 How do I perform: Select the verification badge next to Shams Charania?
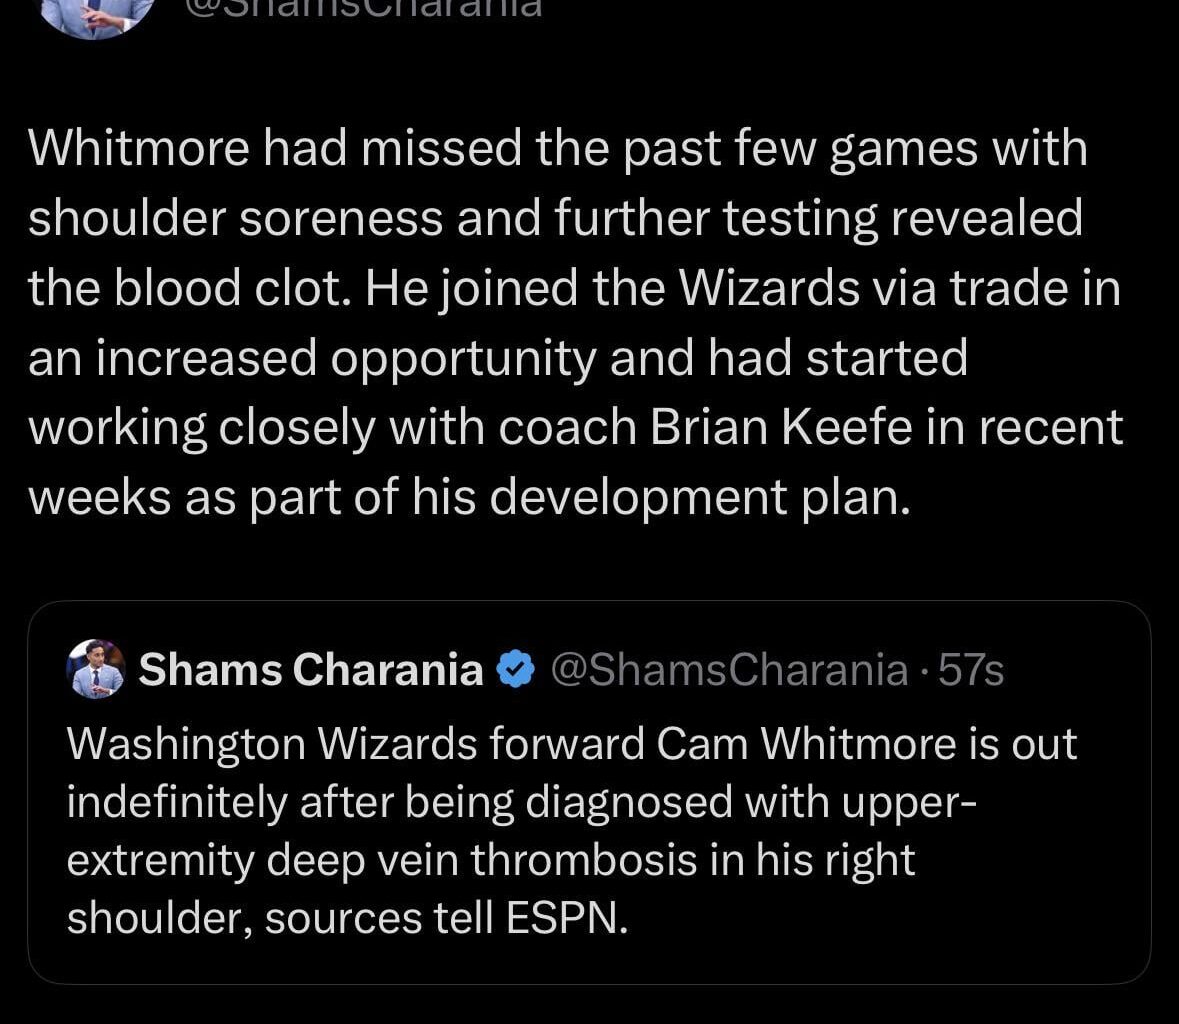coord(514,670)
